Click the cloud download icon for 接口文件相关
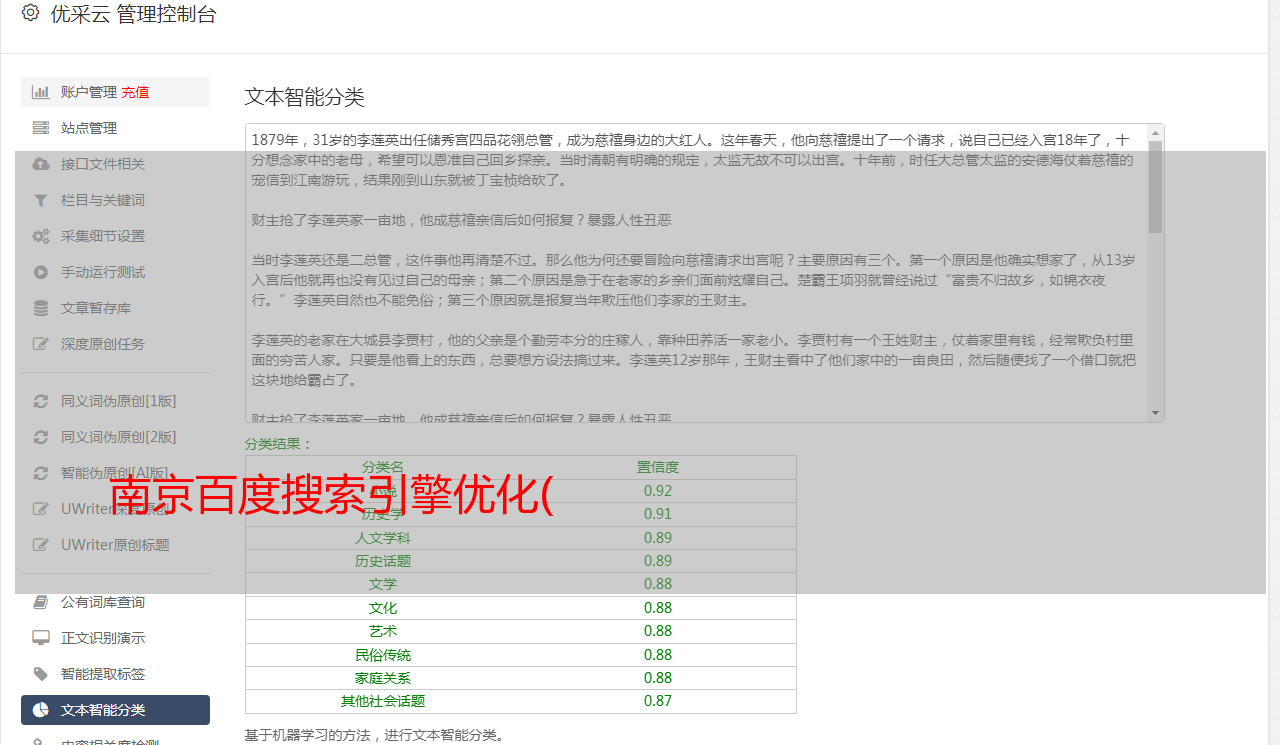The height and width of the screenshot is (745, 1280). click(x=41, y=164)
